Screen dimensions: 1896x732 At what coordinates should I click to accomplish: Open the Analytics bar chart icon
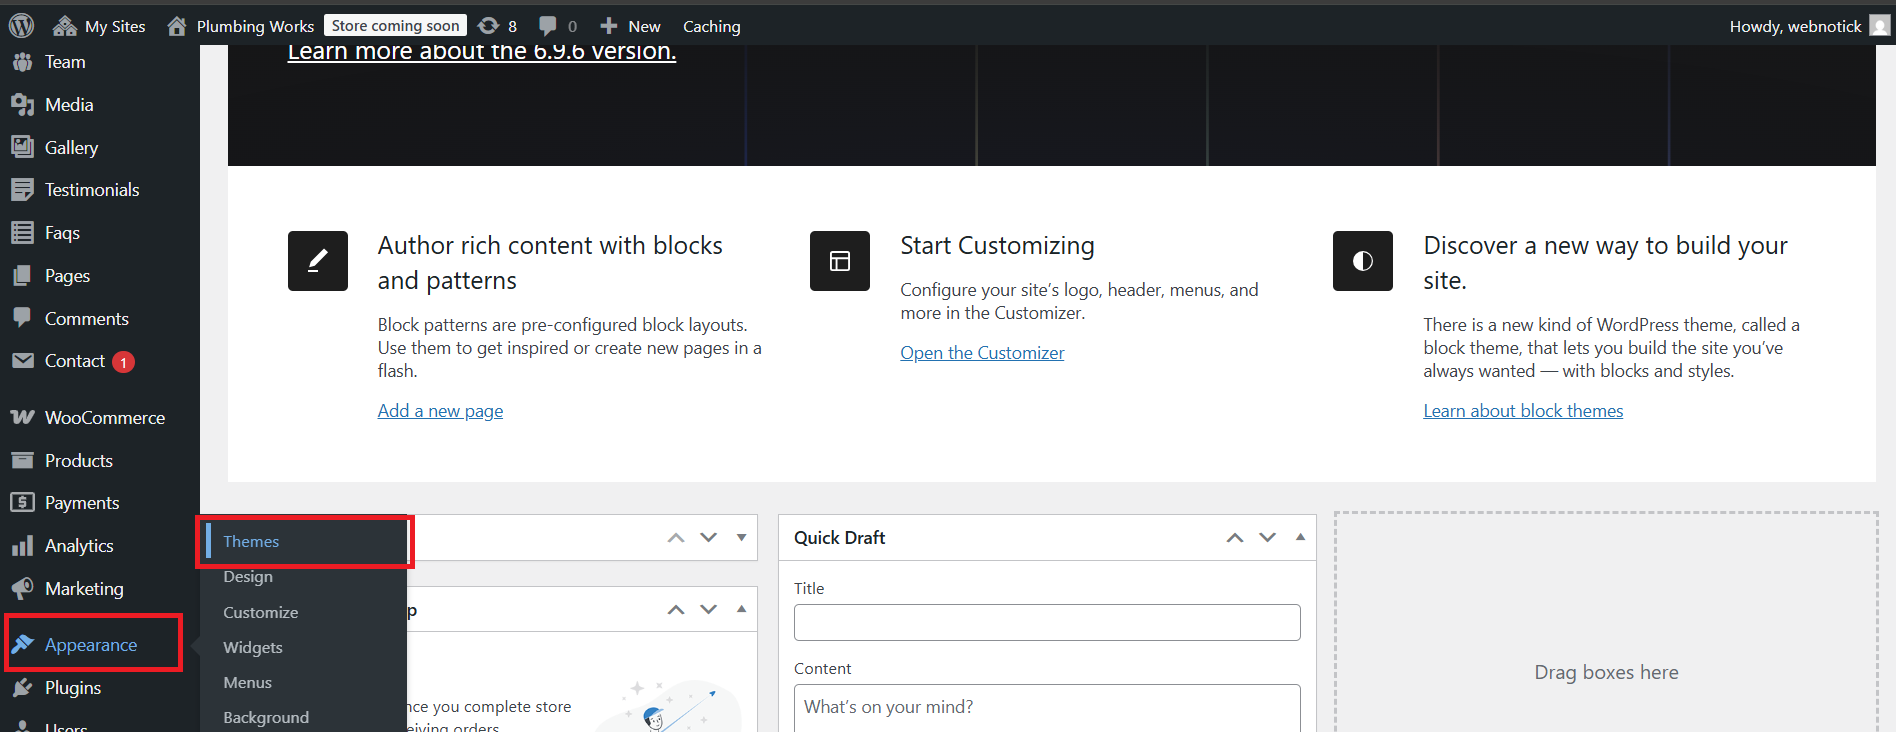pyautogui.click(x=22, y=546)
